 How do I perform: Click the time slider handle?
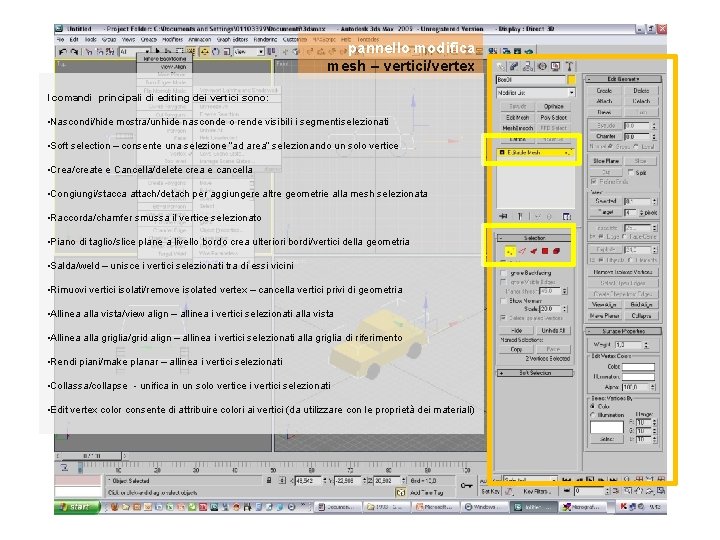click(x=92, y=456)
